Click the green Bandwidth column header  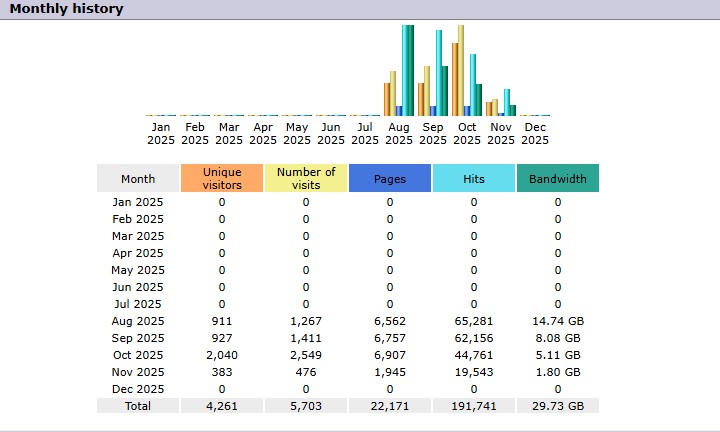click(x=558, y=178)
